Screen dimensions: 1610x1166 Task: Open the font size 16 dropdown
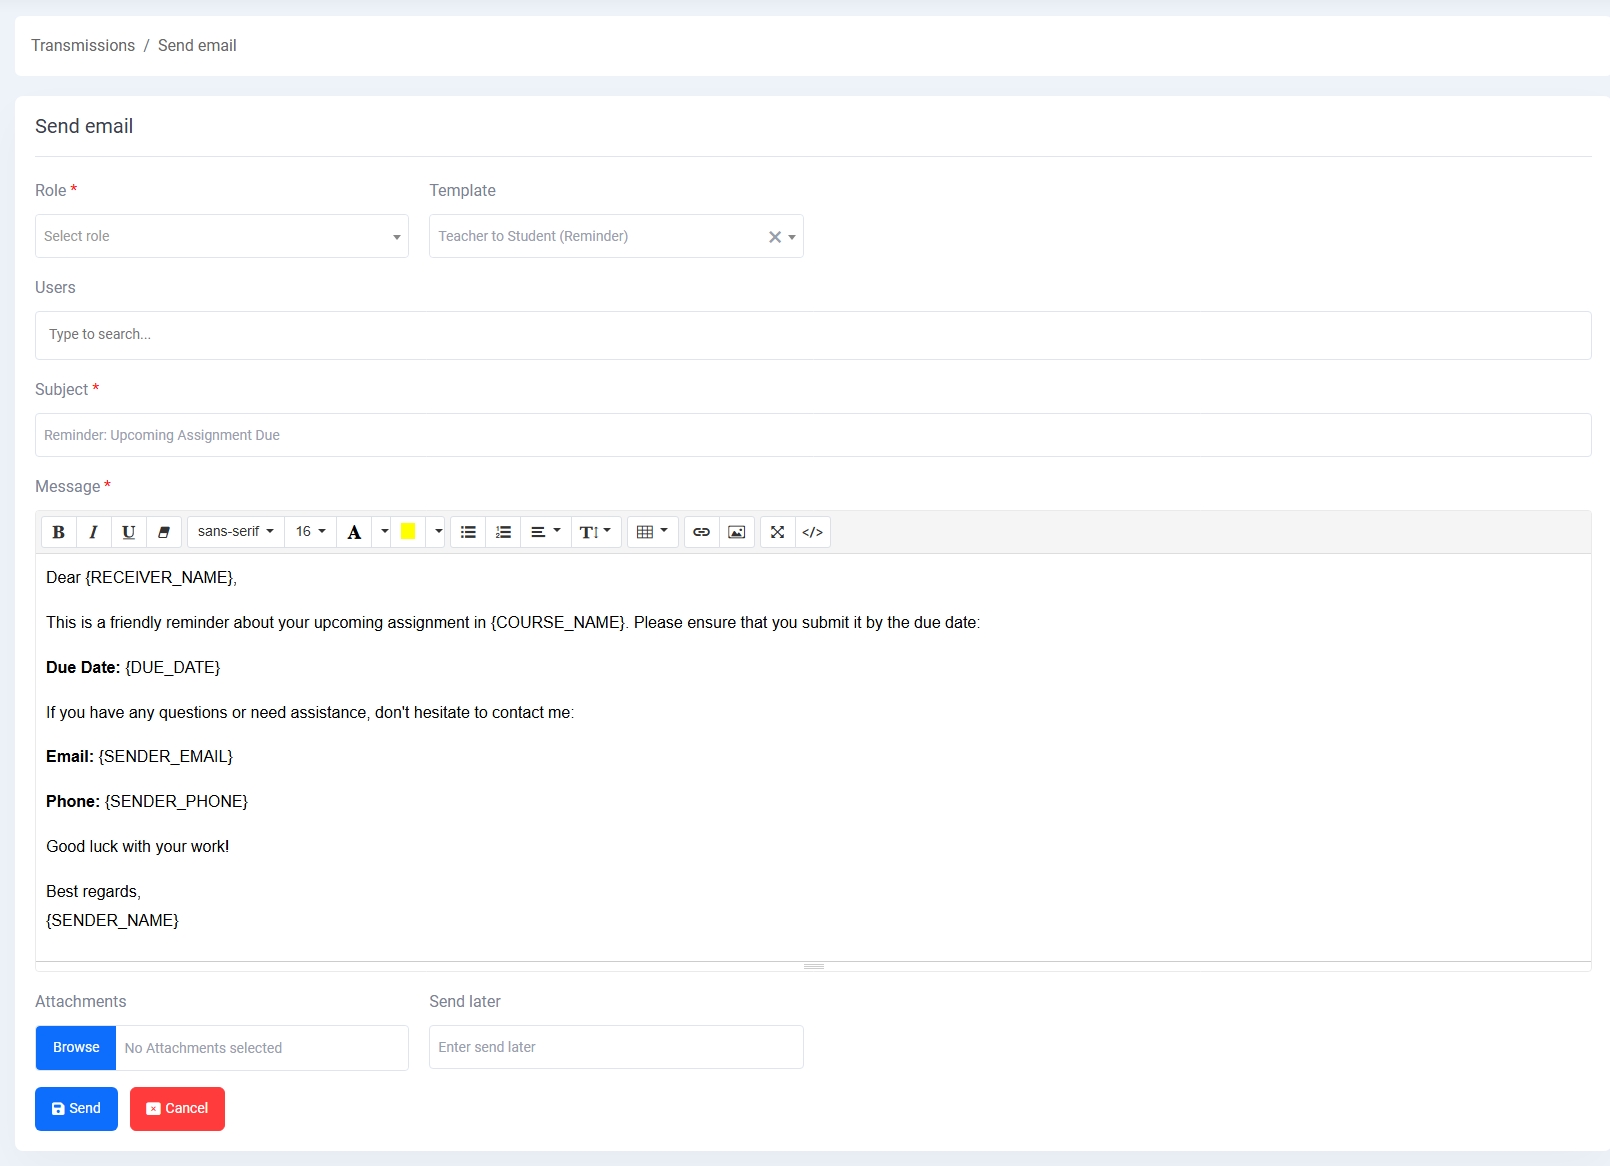point(310,532)
